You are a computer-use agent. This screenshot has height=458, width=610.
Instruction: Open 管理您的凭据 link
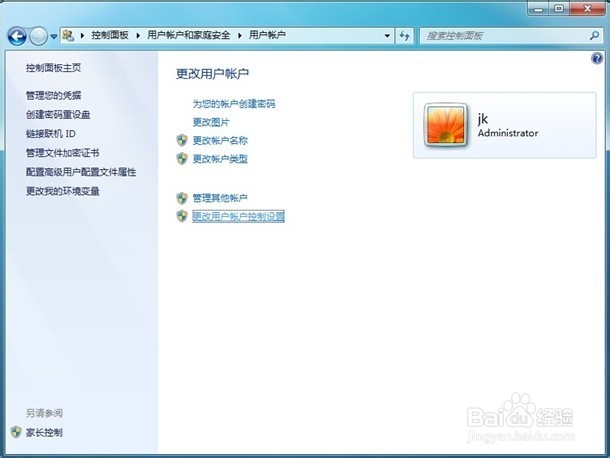[53, 95]
